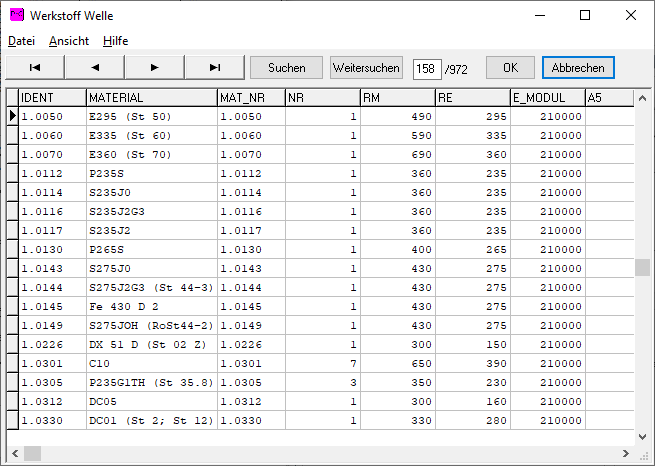The image size is (655, 466).
Task: Open the Datei menu
Action: [21, 41]
